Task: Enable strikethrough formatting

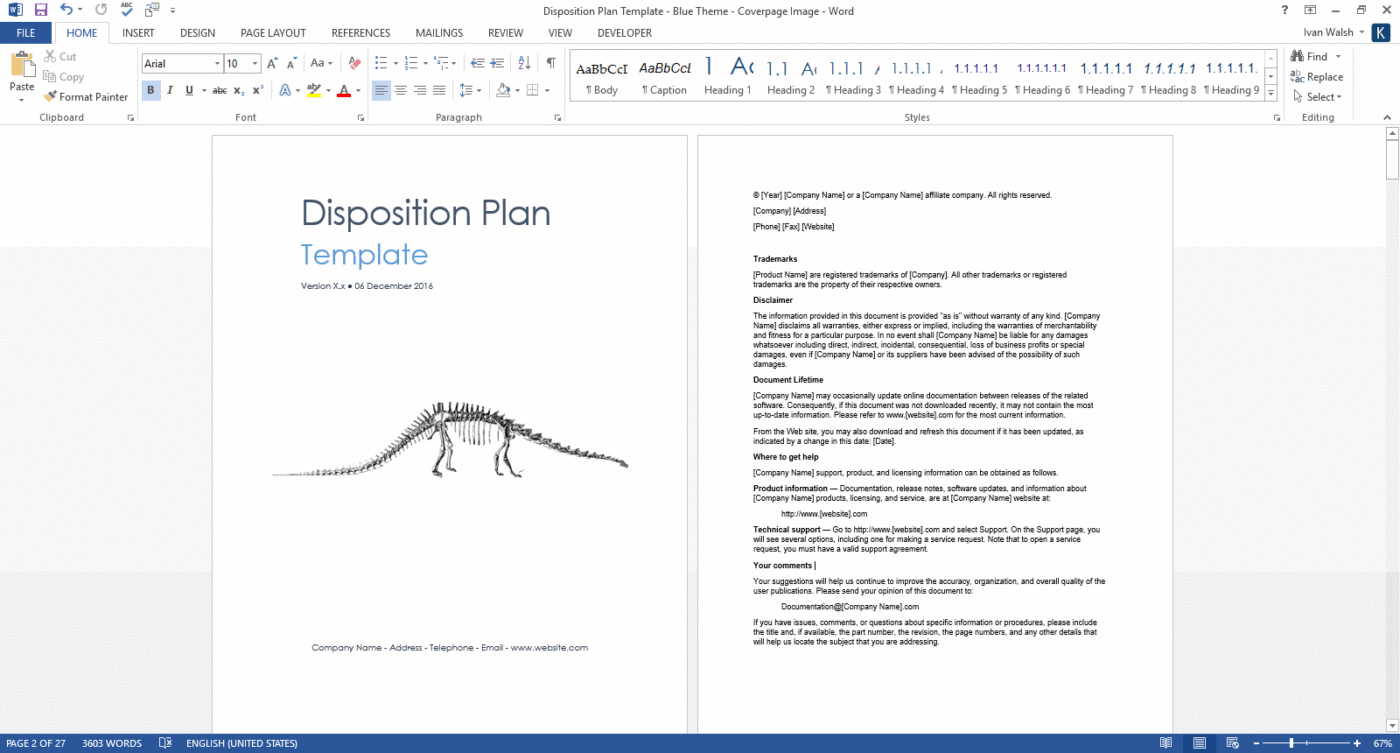Action: (x=219, y=90)
